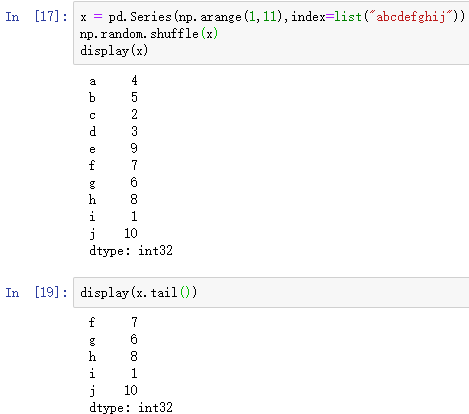469x414 pixels.
Task: Click row "b 5" in the first output
Action: click(113, 98)
